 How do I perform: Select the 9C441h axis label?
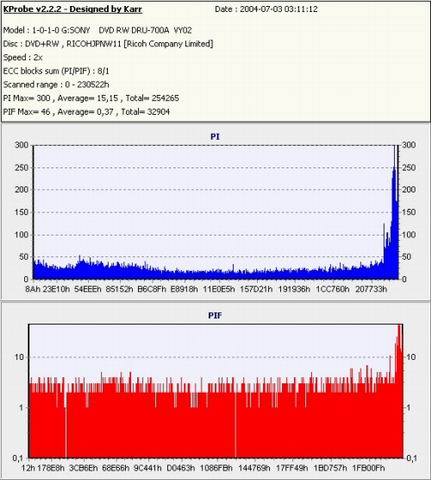(147, 468)
